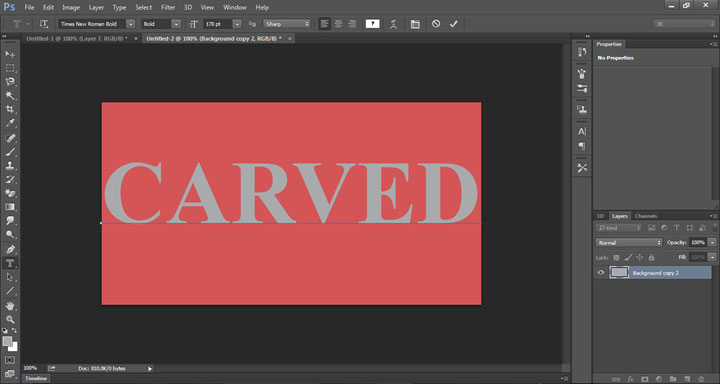Image resolution: width=720 pixels, height=384 pixels.
Task: Select the Line shape tool
Action: point(10,291)
